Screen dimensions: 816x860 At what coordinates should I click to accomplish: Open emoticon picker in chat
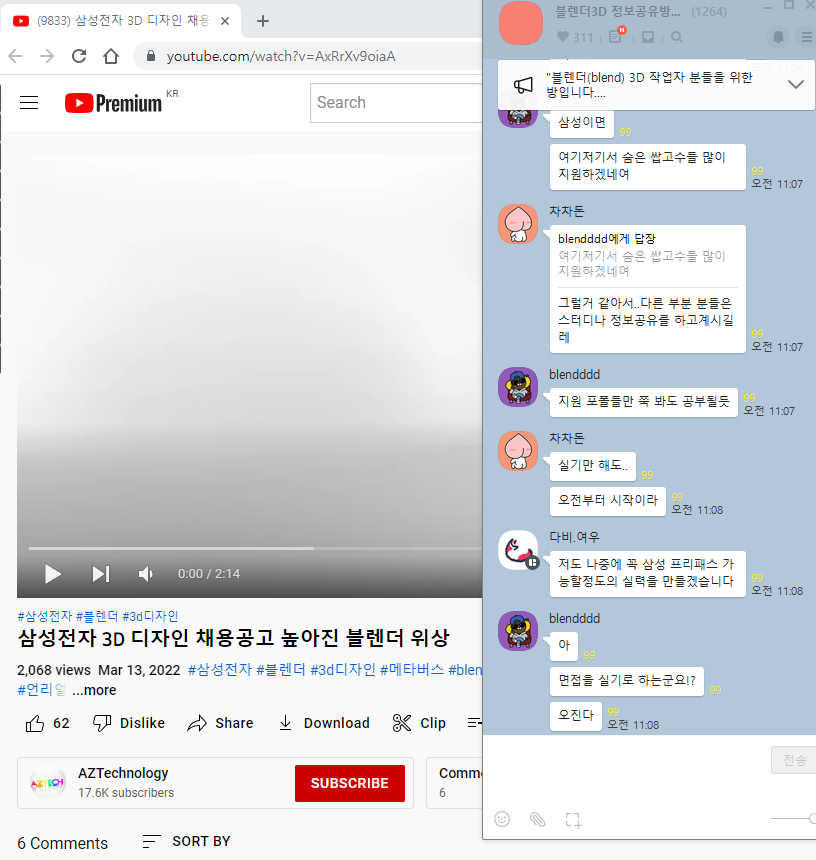[x=502, y=819]
